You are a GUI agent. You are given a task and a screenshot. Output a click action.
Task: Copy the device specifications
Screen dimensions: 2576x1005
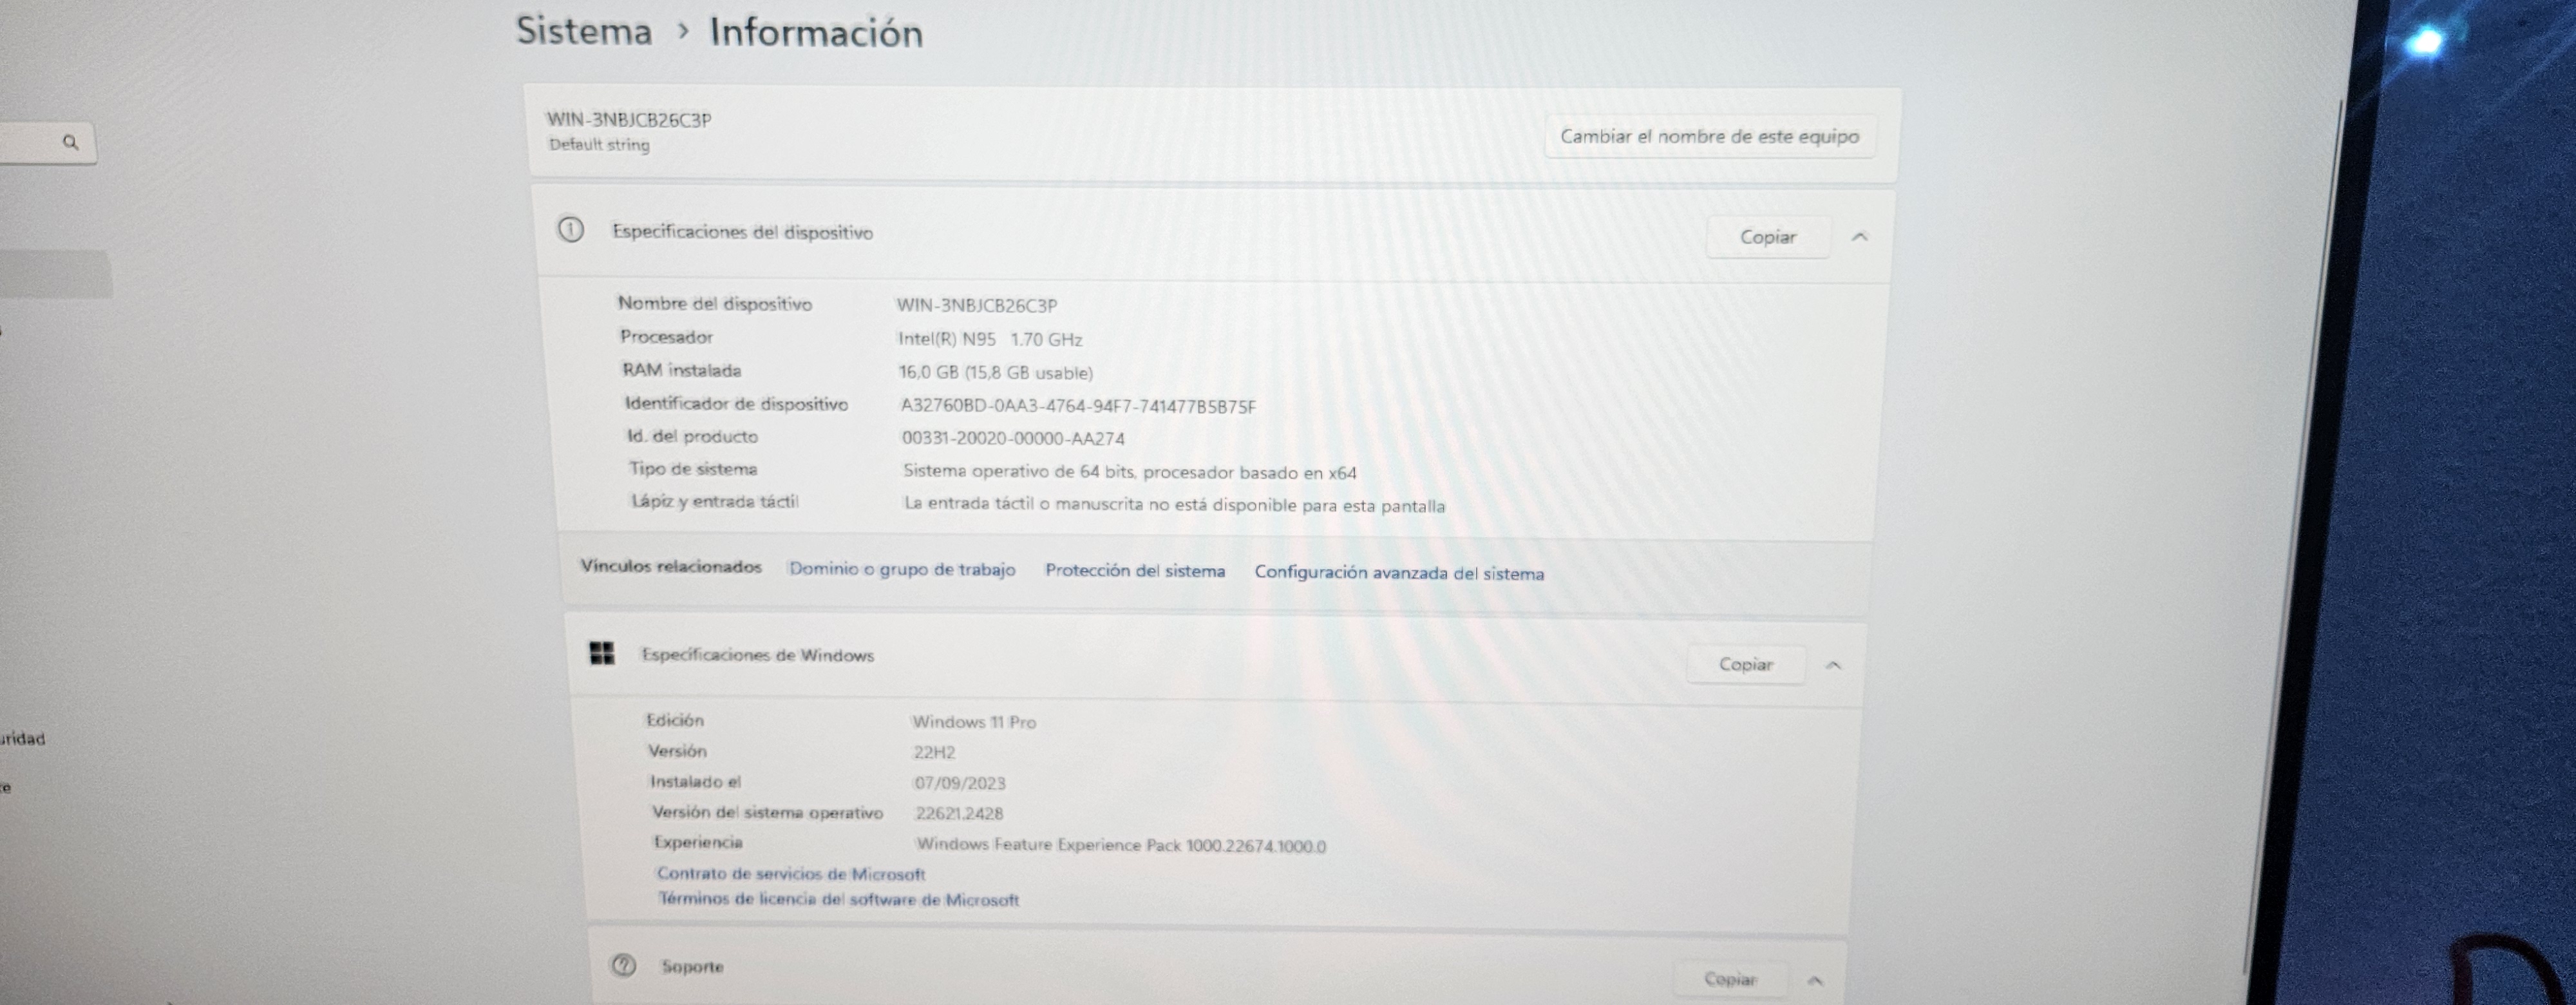click(x=1767, y=237)
